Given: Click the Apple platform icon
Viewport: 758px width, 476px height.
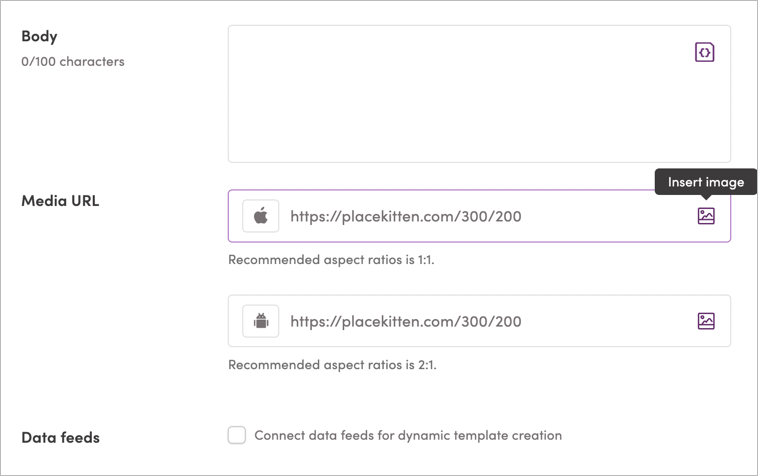Looking at the screenshot, I should coord(261,216).
